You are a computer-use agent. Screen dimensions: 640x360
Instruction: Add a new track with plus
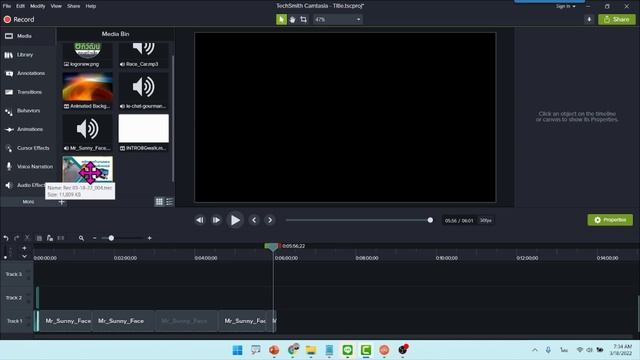coord(24,248)
